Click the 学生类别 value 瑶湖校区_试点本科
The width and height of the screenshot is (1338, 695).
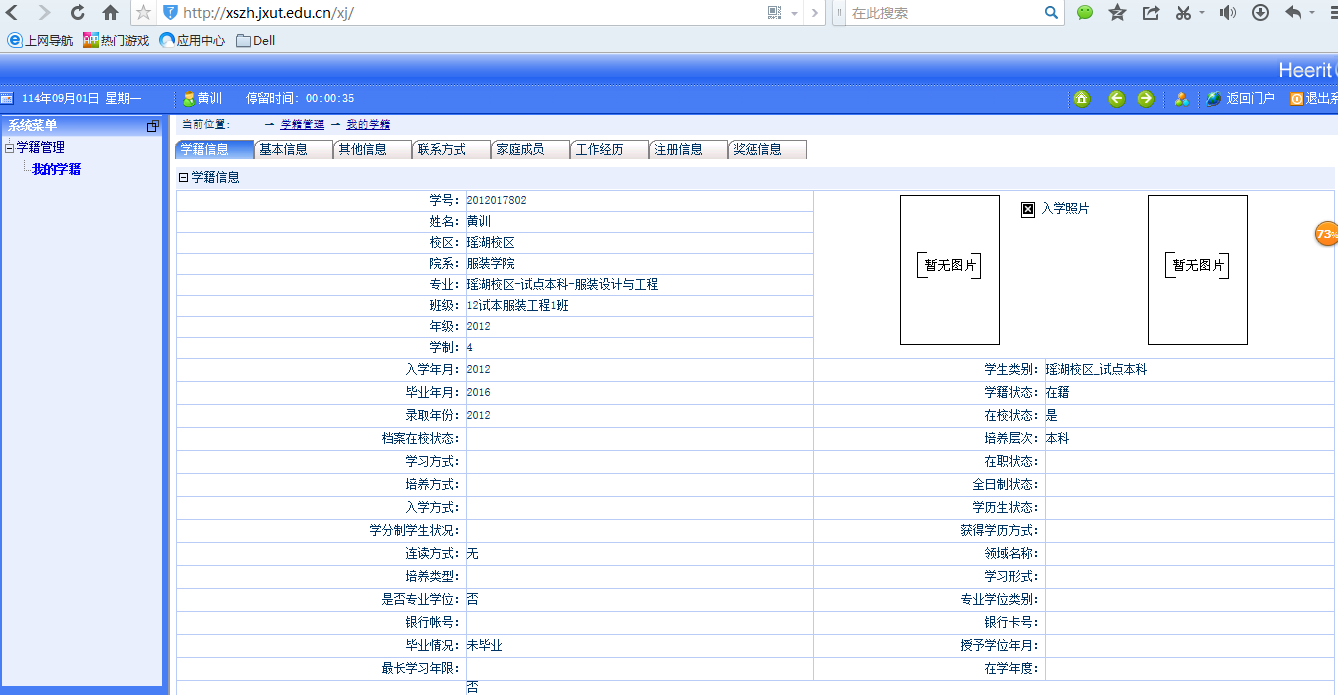pos(1097,370)
